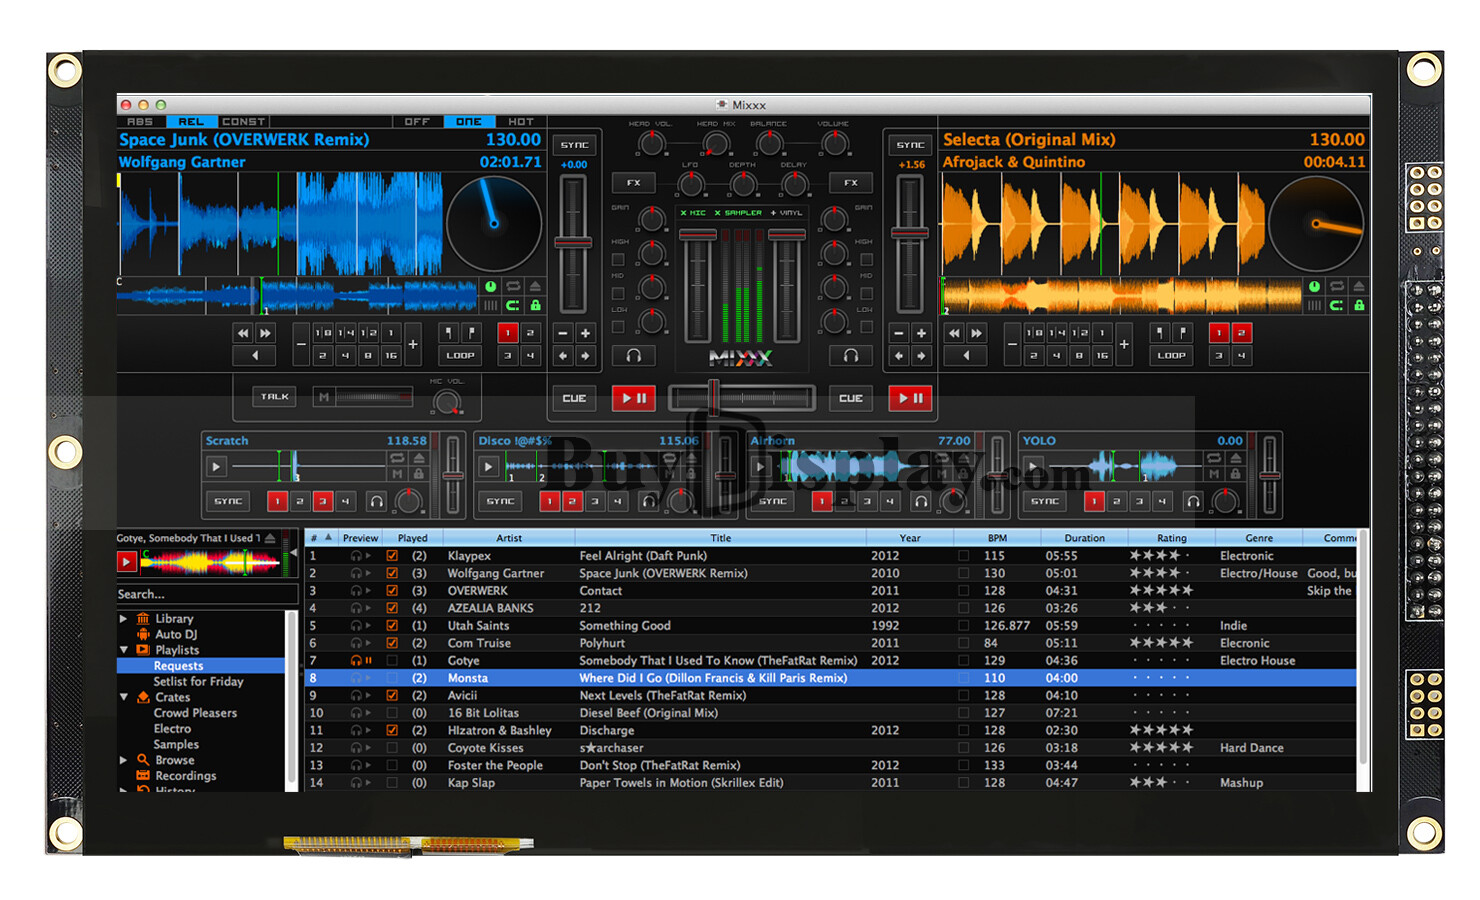Preview the Klaypex track with headphone icon

click(355, 556)
